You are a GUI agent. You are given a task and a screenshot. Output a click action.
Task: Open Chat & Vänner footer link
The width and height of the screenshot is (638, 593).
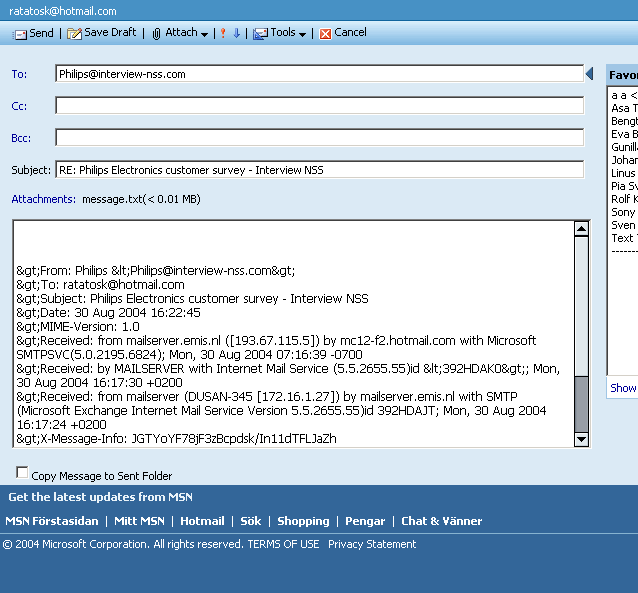point(441,521)
